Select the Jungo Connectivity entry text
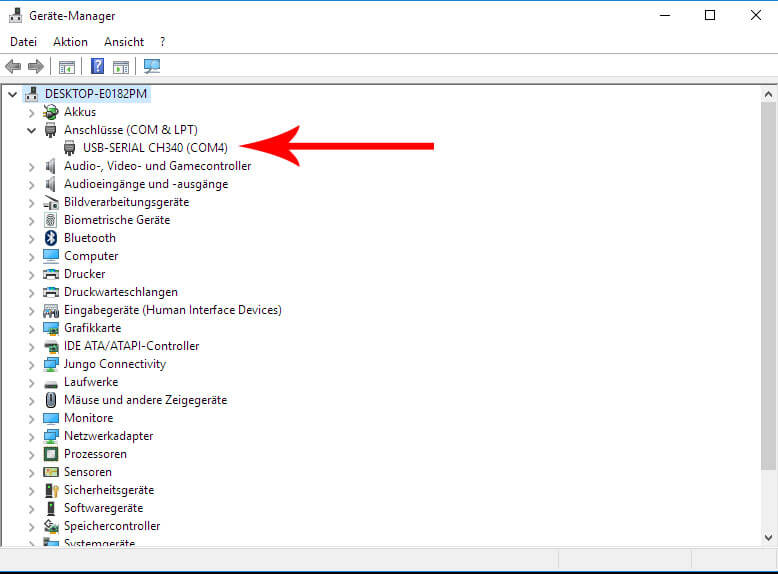 (x=115, y=364)
